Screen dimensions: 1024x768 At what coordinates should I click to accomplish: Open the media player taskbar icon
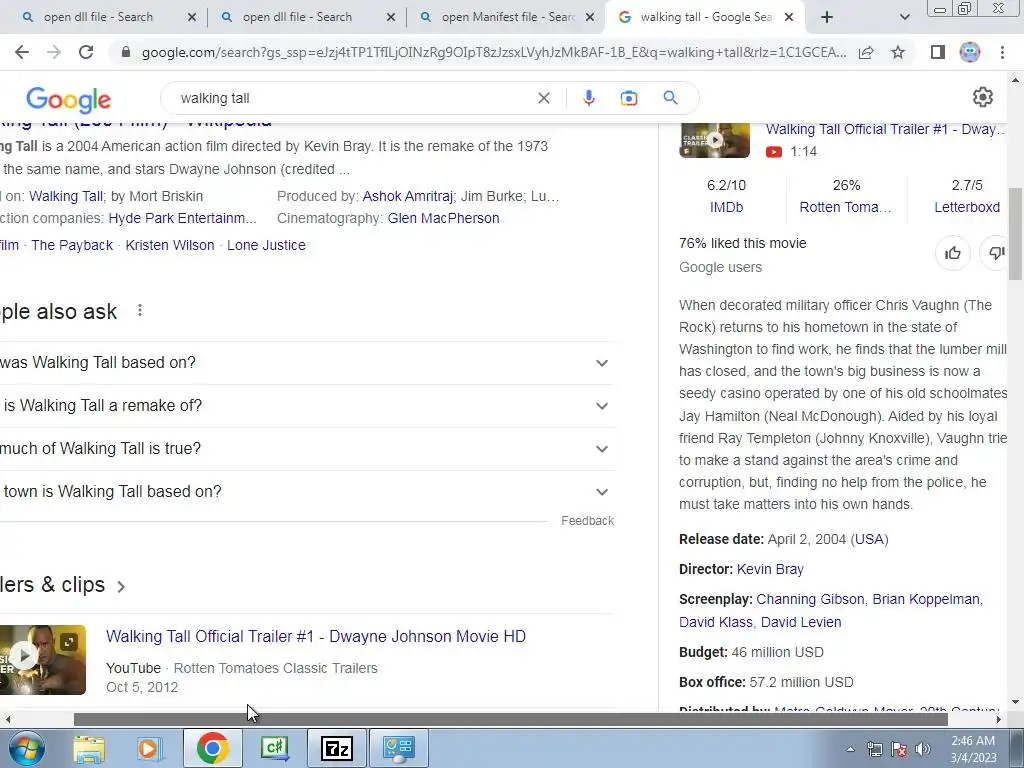point(150,748)
